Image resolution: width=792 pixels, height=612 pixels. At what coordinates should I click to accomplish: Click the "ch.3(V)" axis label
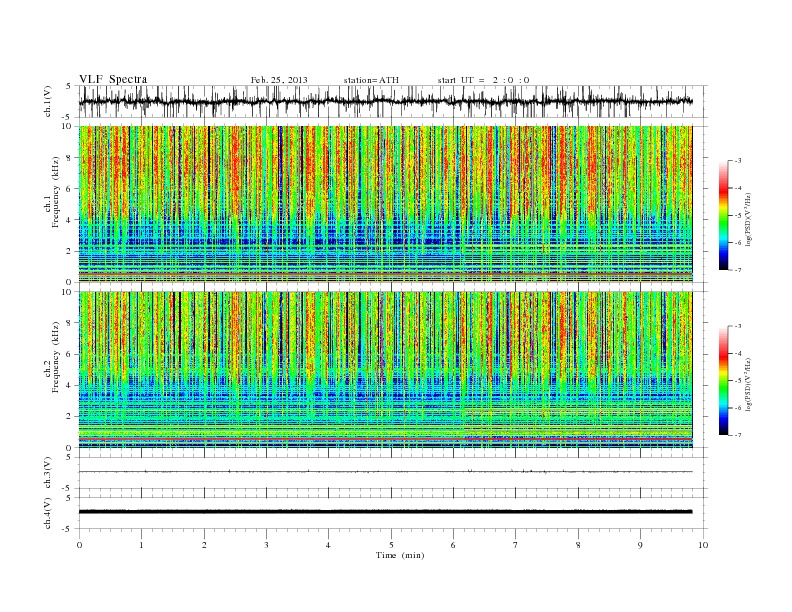[x=48, y=473]
